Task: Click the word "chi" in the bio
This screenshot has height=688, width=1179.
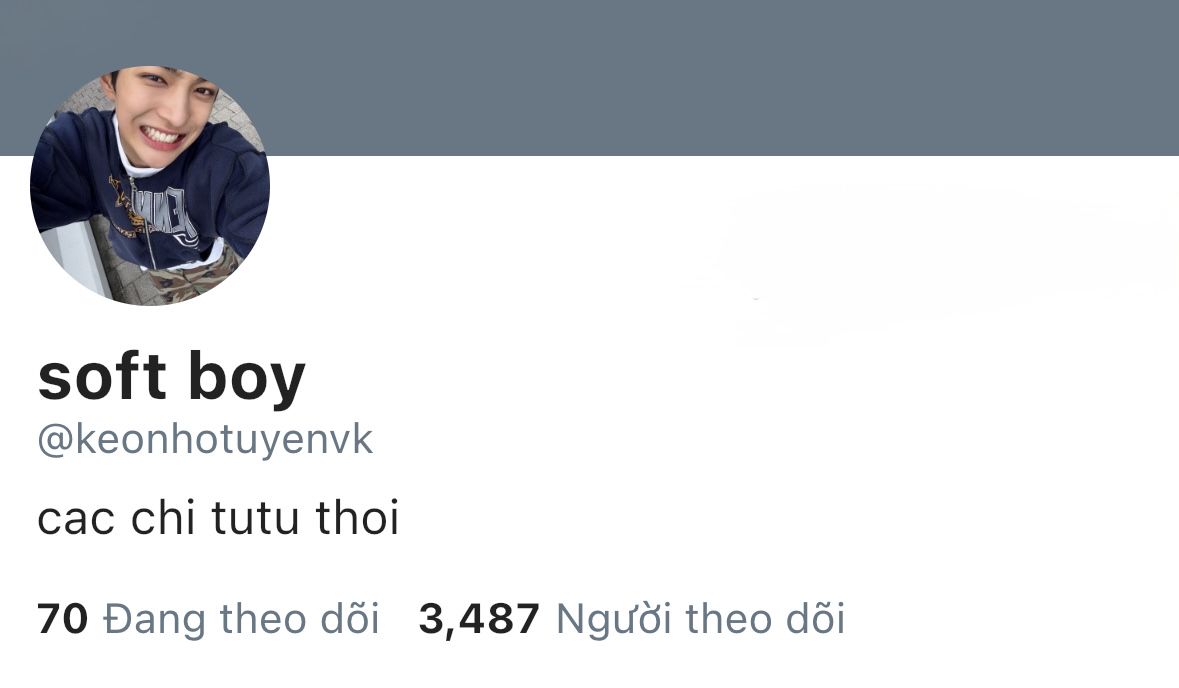Action: (x=163, y=518)
